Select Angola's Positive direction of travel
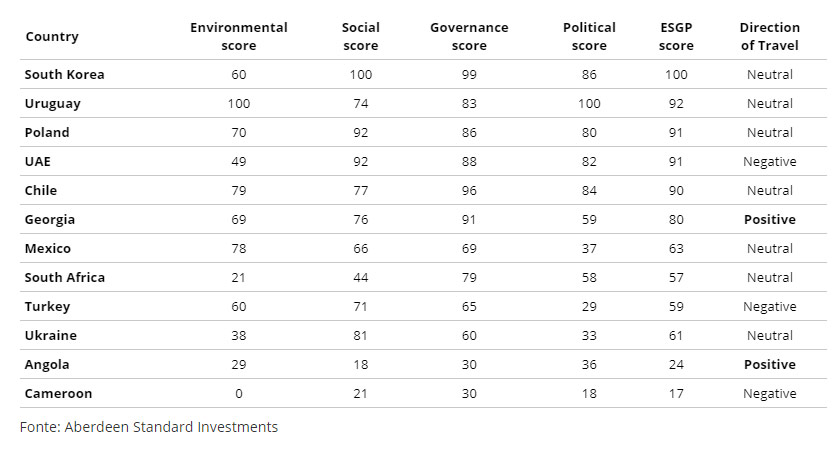Screen dimensions: 836x458 pos(769,365)
